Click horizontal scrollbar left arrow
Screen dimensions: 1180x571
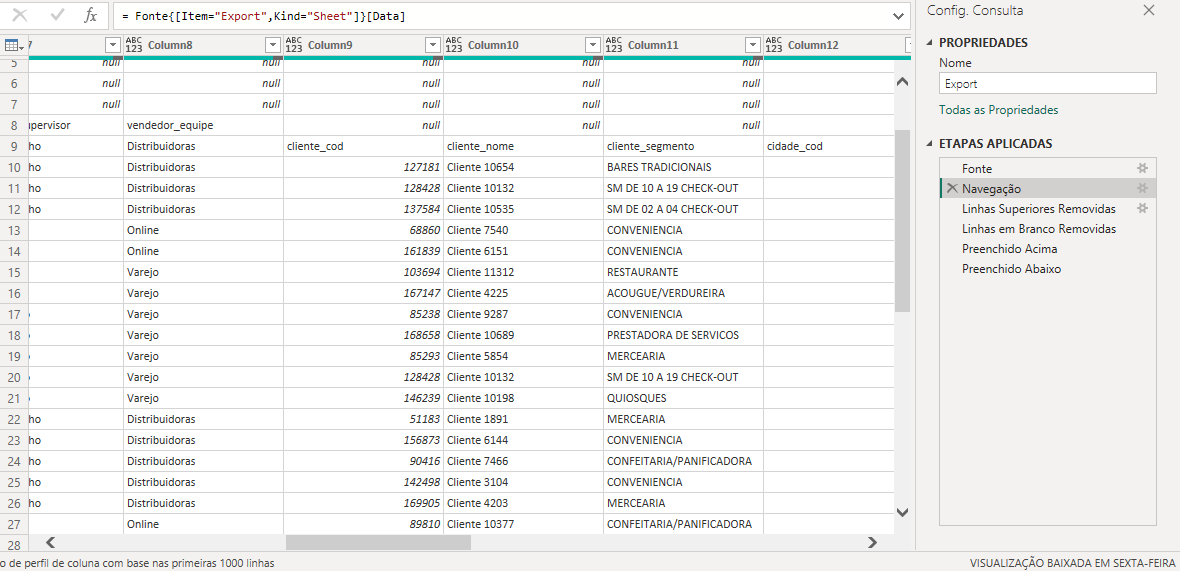pyautogui.click(x=51, y=542)
